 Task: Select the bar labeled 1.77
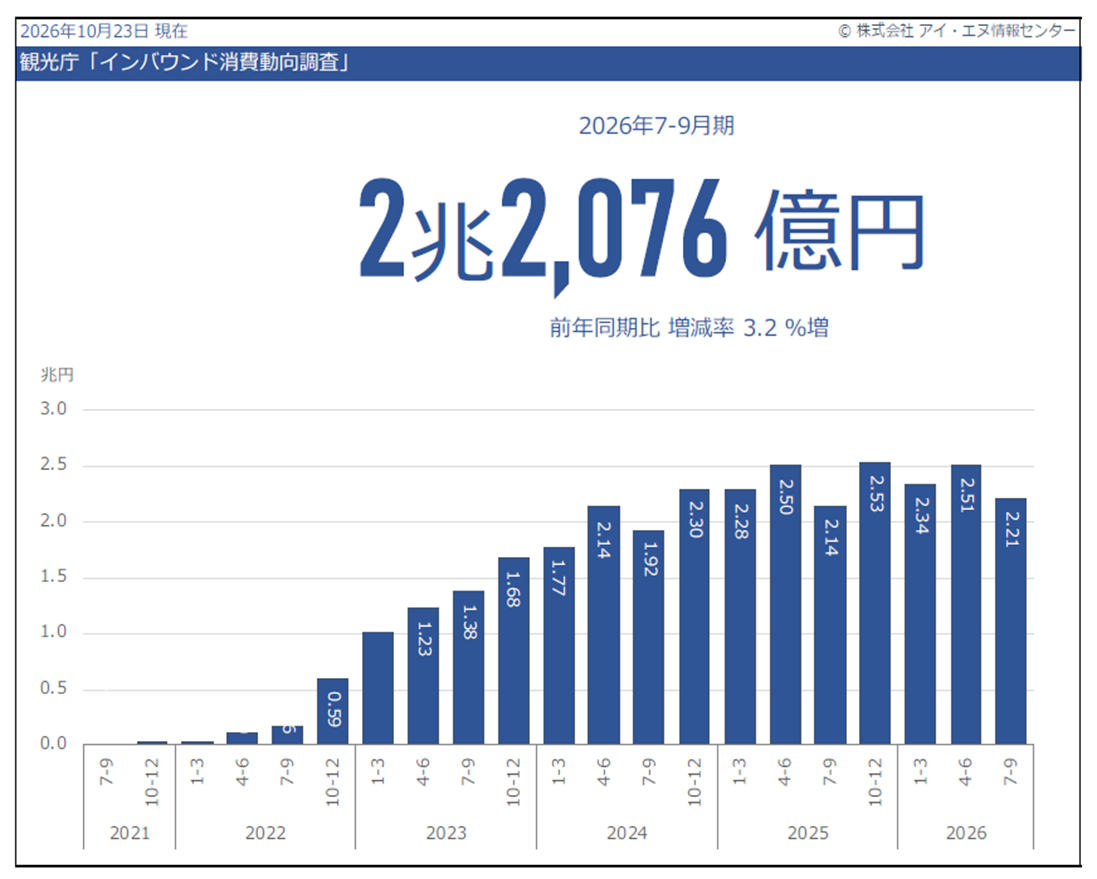click(558, 645)
